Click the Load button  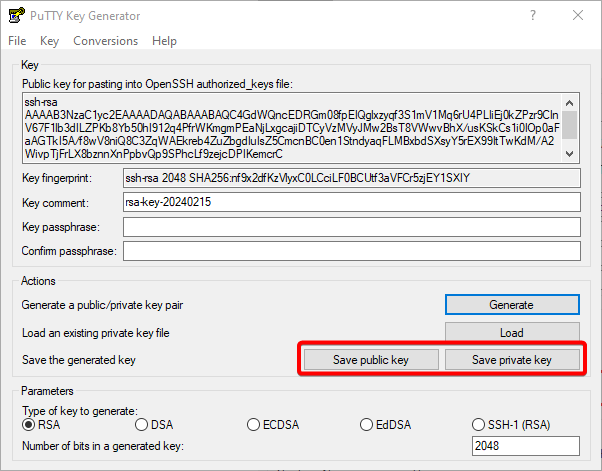[512, 332]
